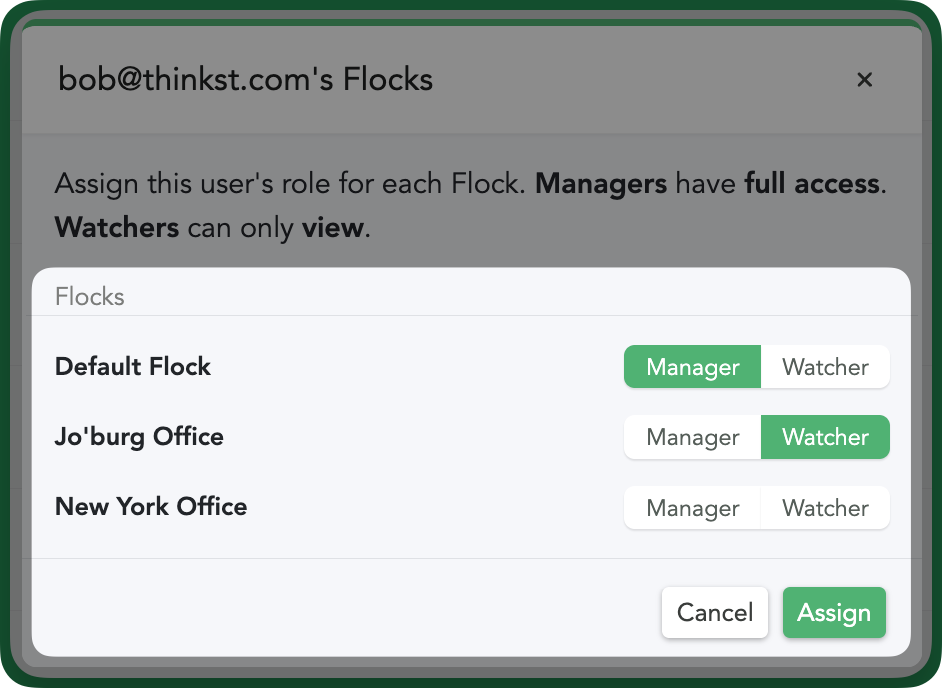The height and width of the screenshot is (688, 942).
Task: Click the Default Flock row label
Action: pyautogui.click(x=133, y=366)
